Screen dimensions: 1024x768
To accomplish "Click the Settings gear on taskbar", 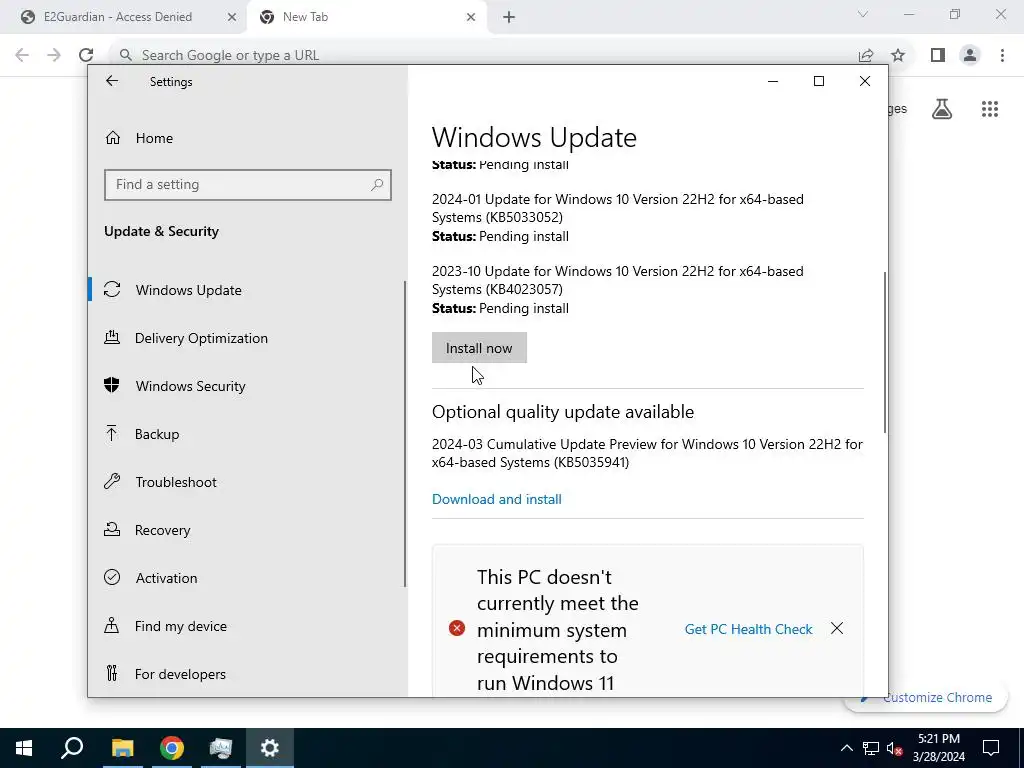I will point(270,748).
